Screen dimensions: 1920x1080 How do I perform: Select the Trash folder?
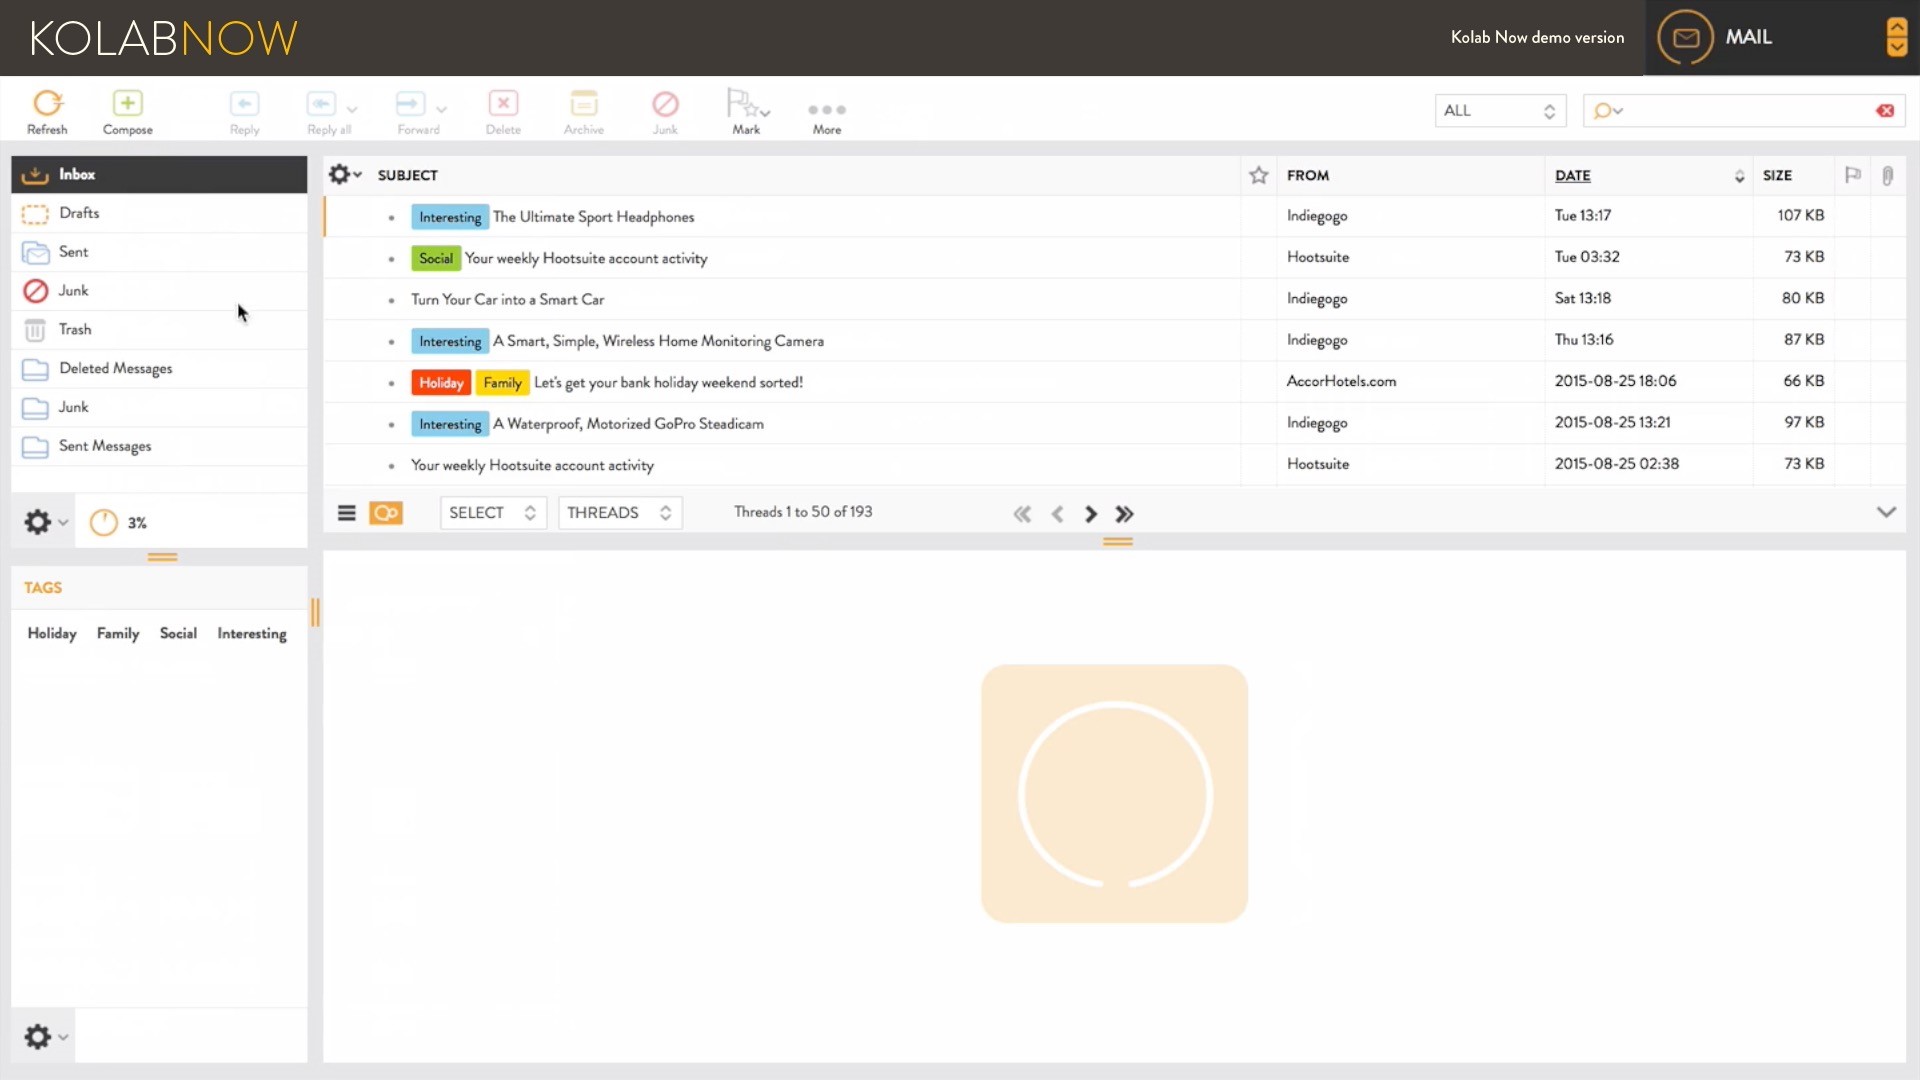coord(75,330)
